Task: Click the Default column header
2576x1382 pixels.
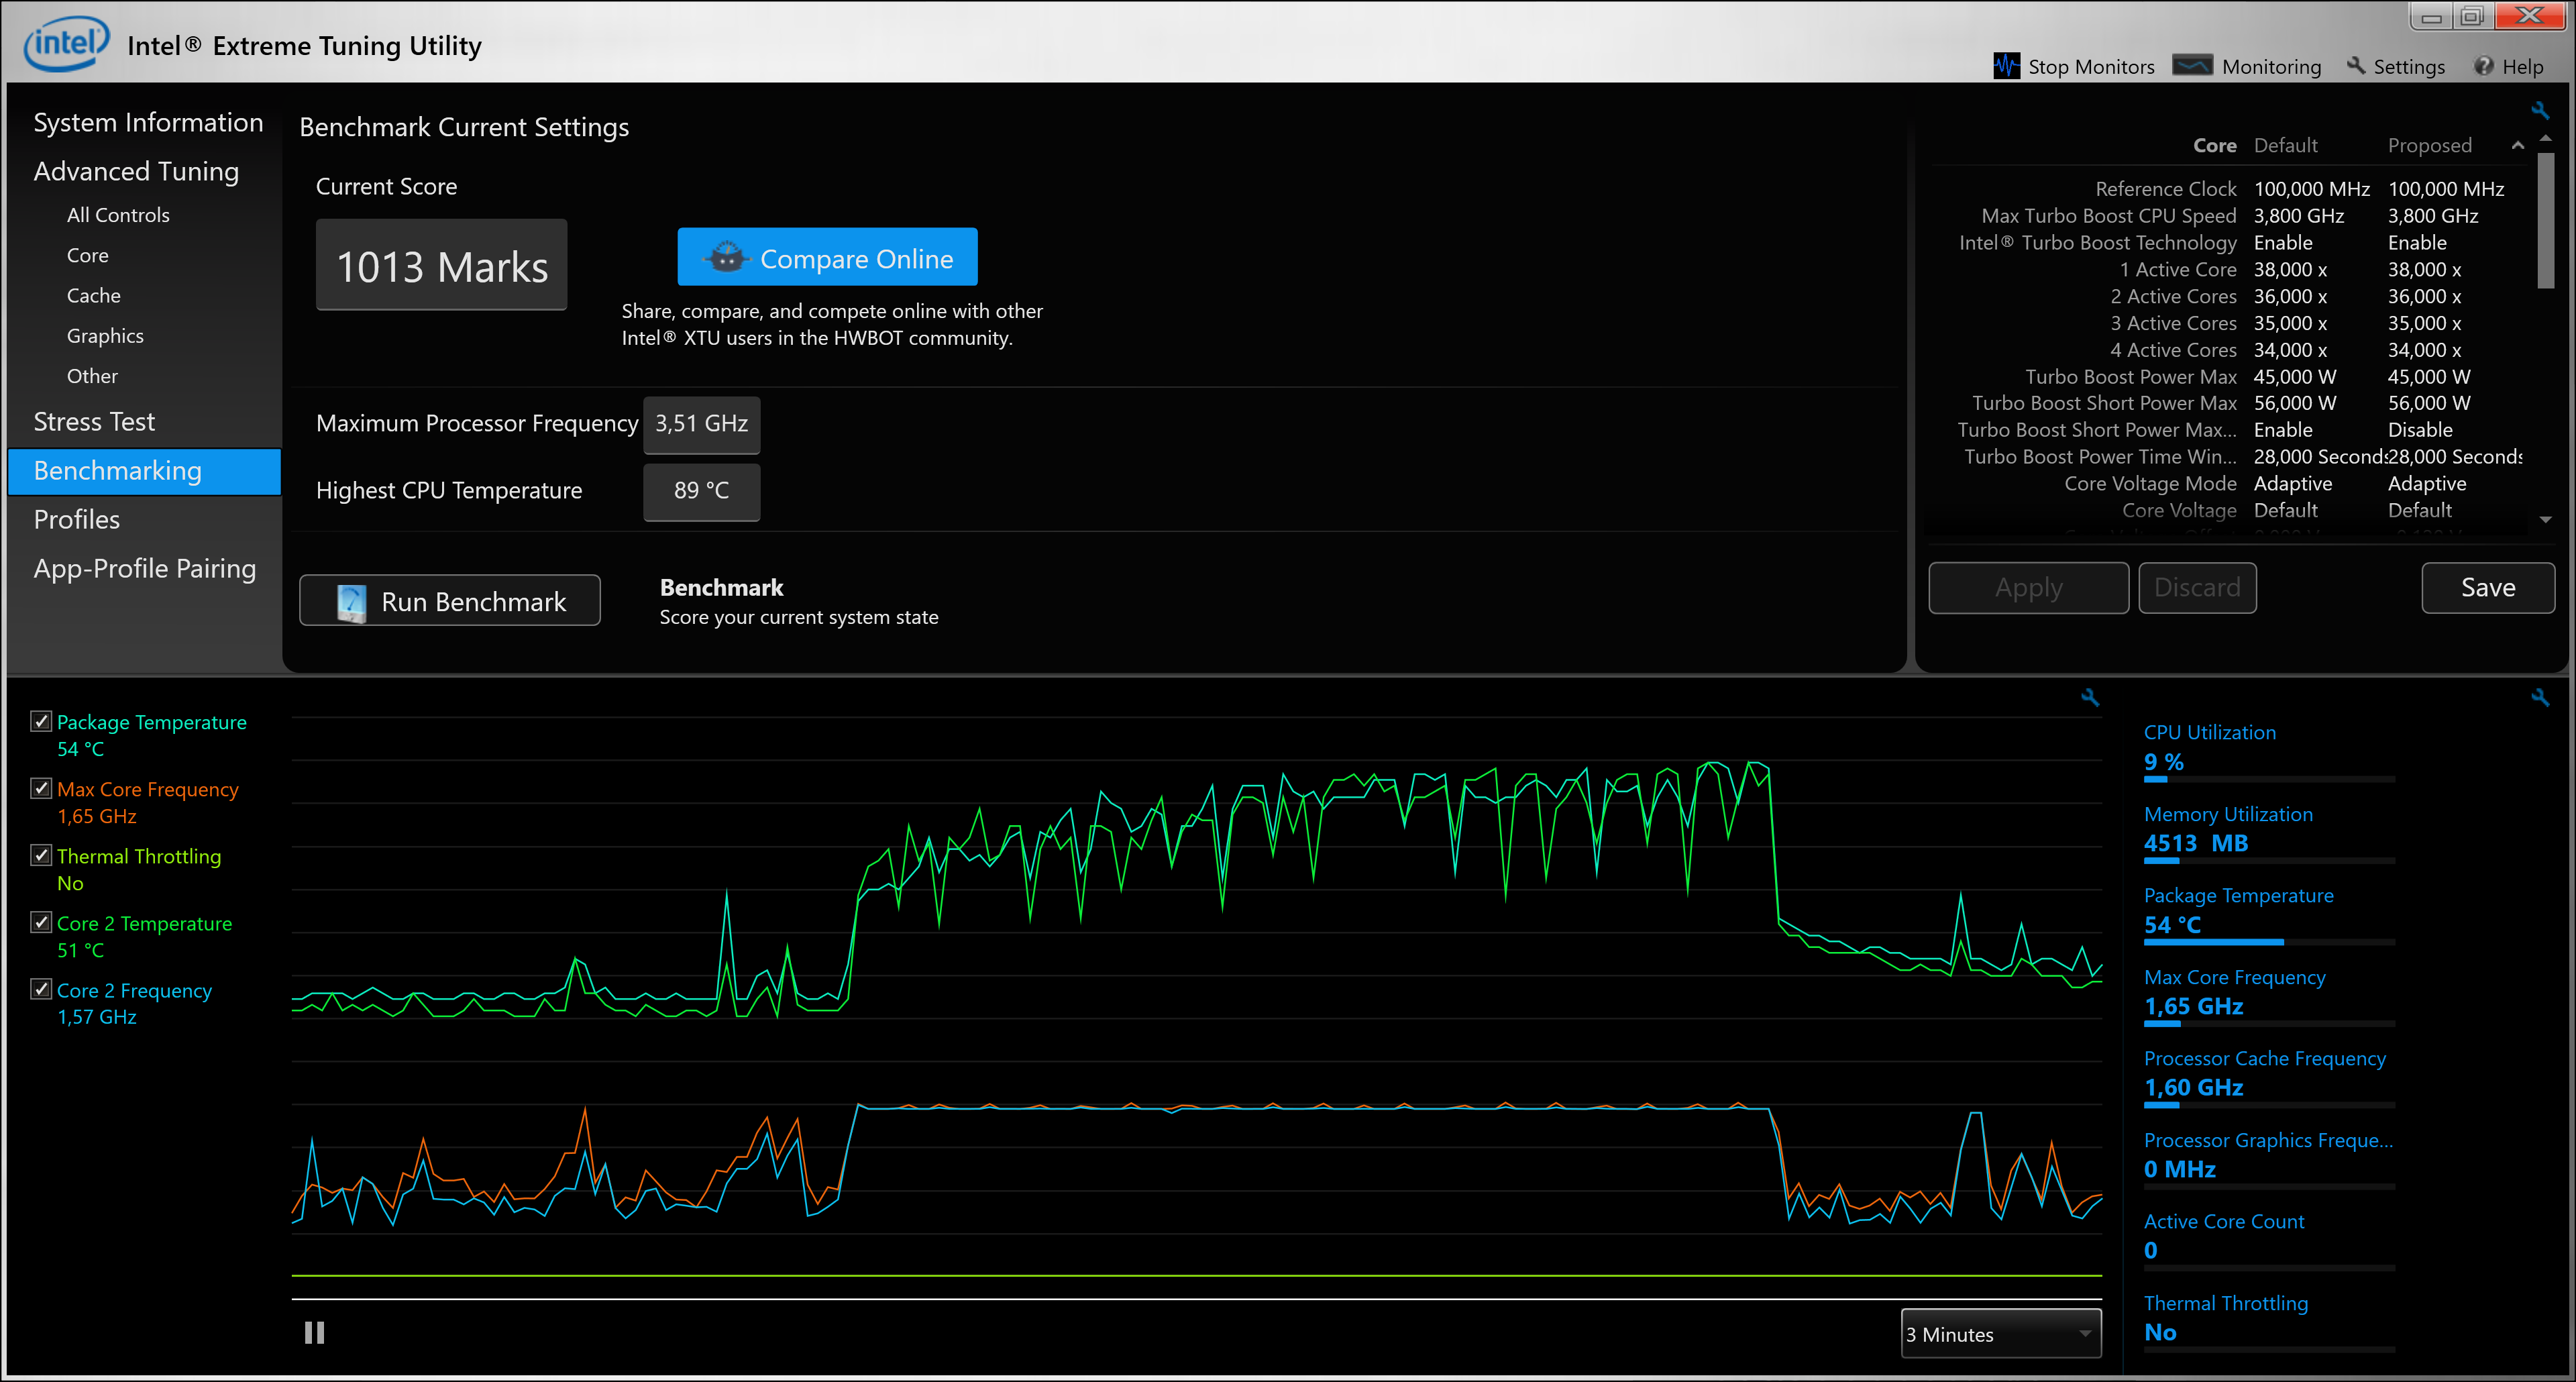Action: pos(2285,146)
